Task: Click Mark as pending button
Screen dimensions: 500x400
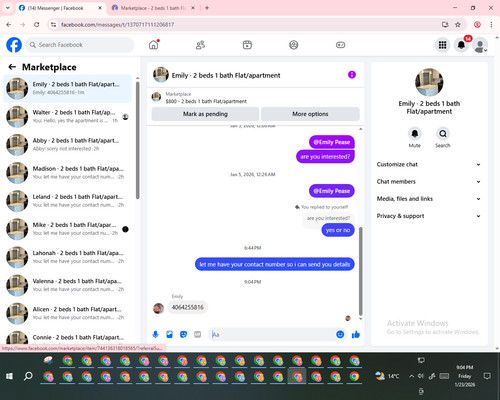Action: 205,114
